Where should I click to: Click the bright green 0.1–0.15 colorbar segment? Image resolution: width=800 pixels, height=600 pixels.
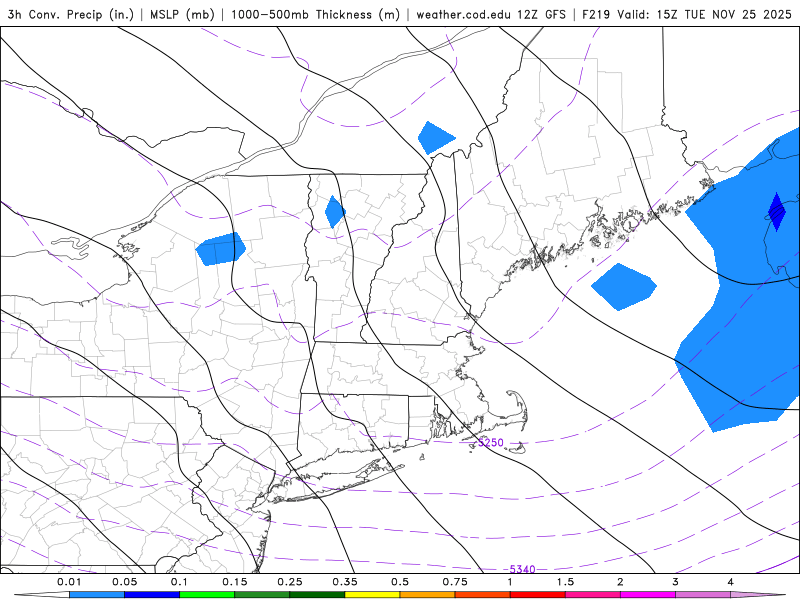pos(207,595)
